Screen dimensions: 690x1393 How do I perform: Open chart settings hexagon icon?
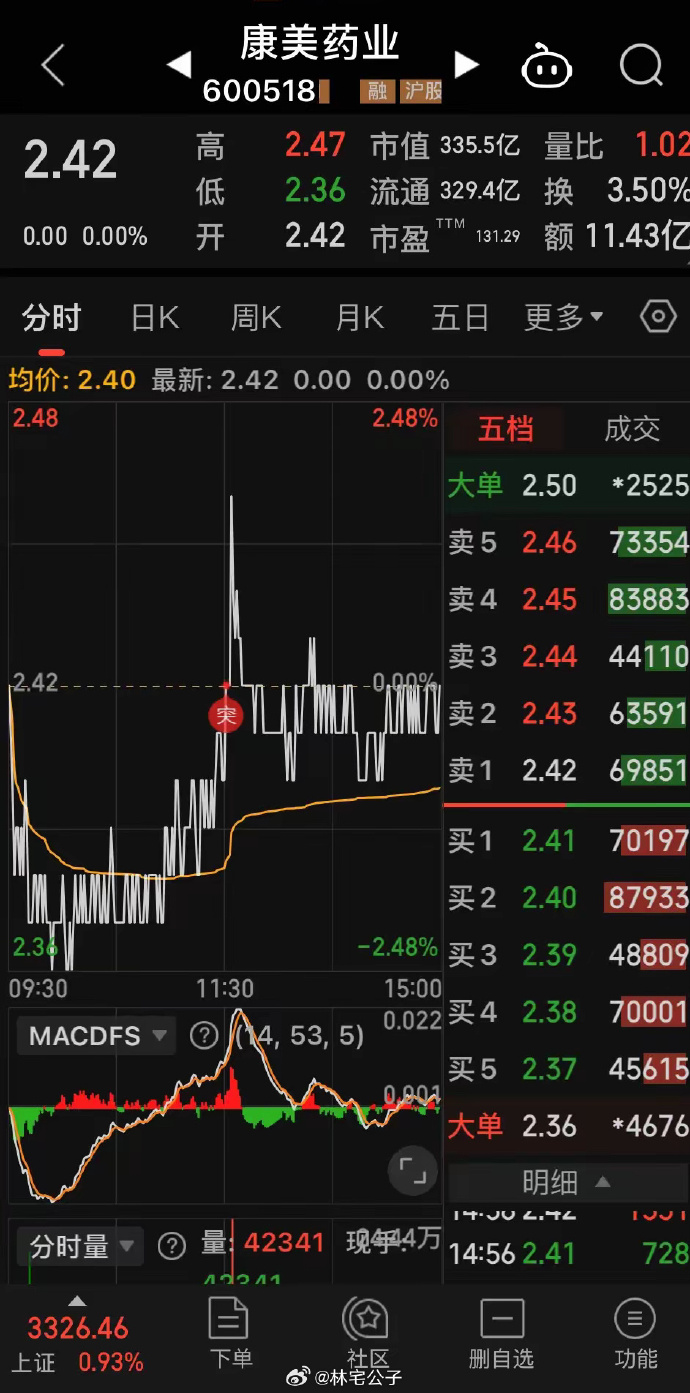[x=658, y=318]
